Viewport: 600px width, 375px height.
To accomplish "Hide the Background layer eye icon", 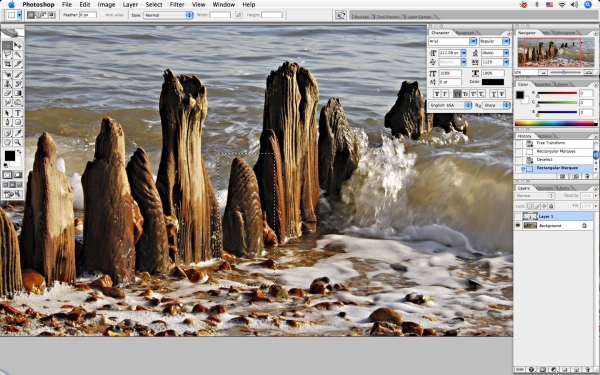I will [518, 226].
